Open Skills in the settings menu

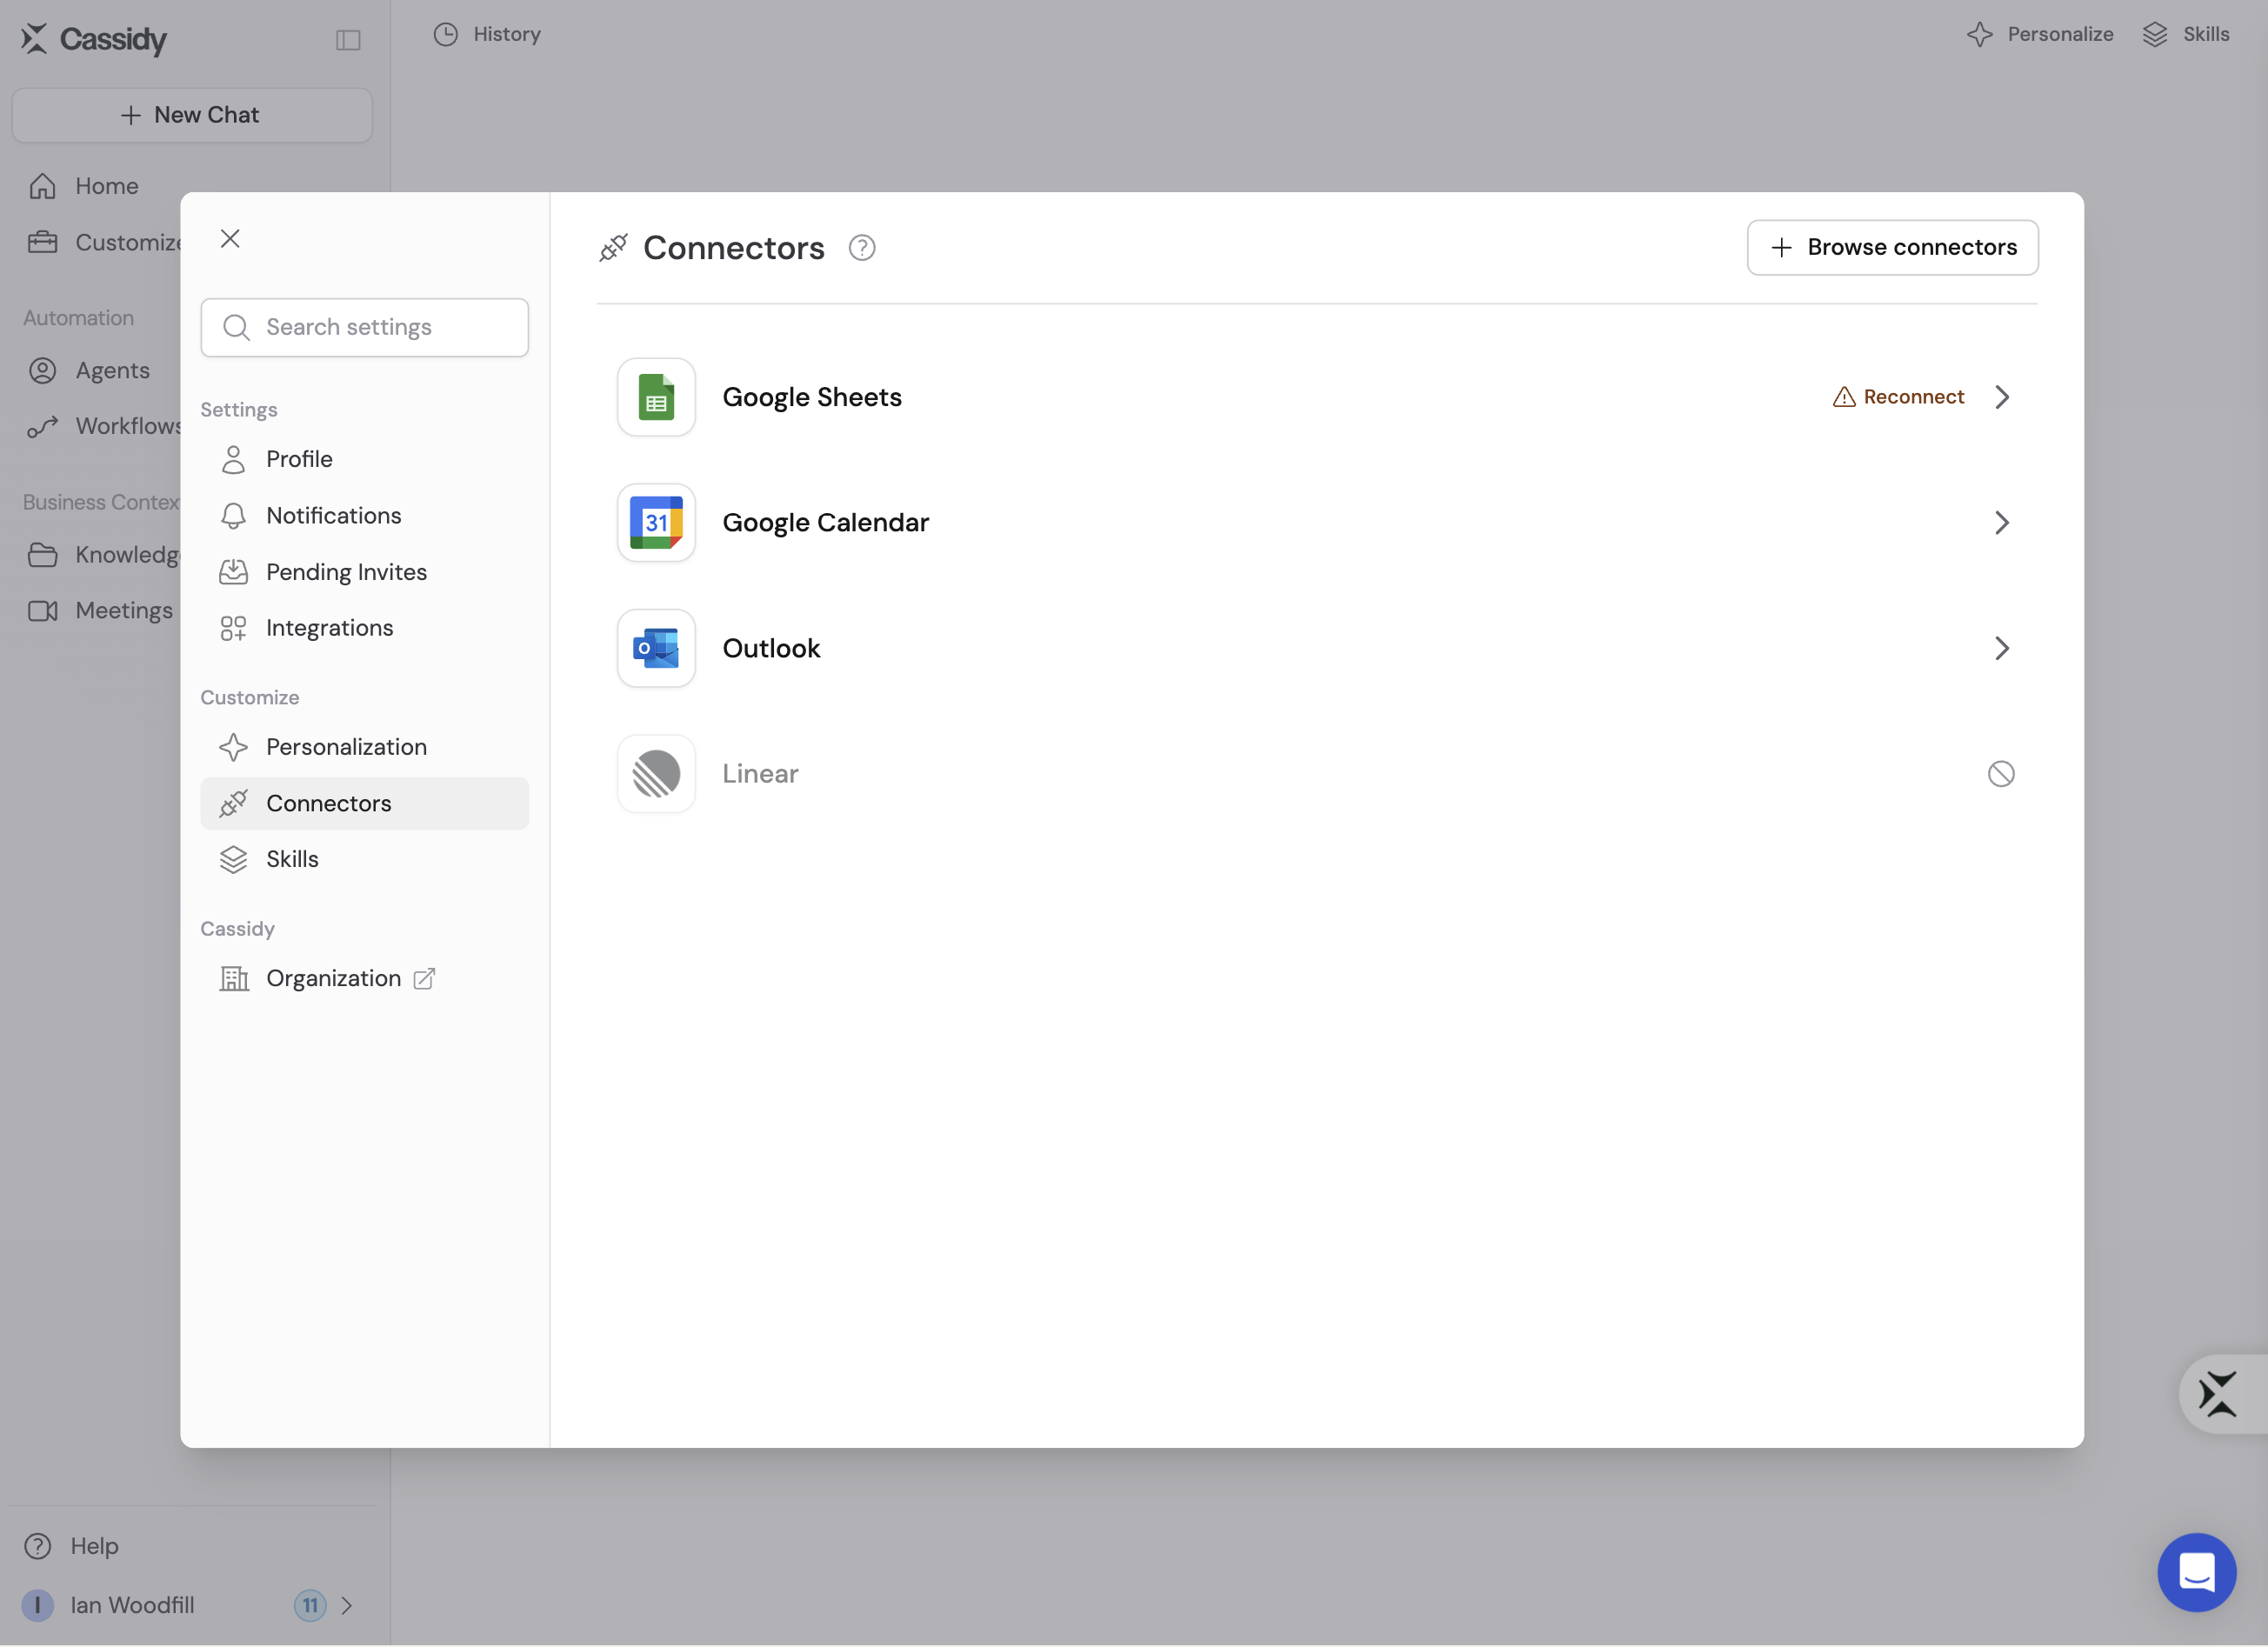tap(364, 859)
